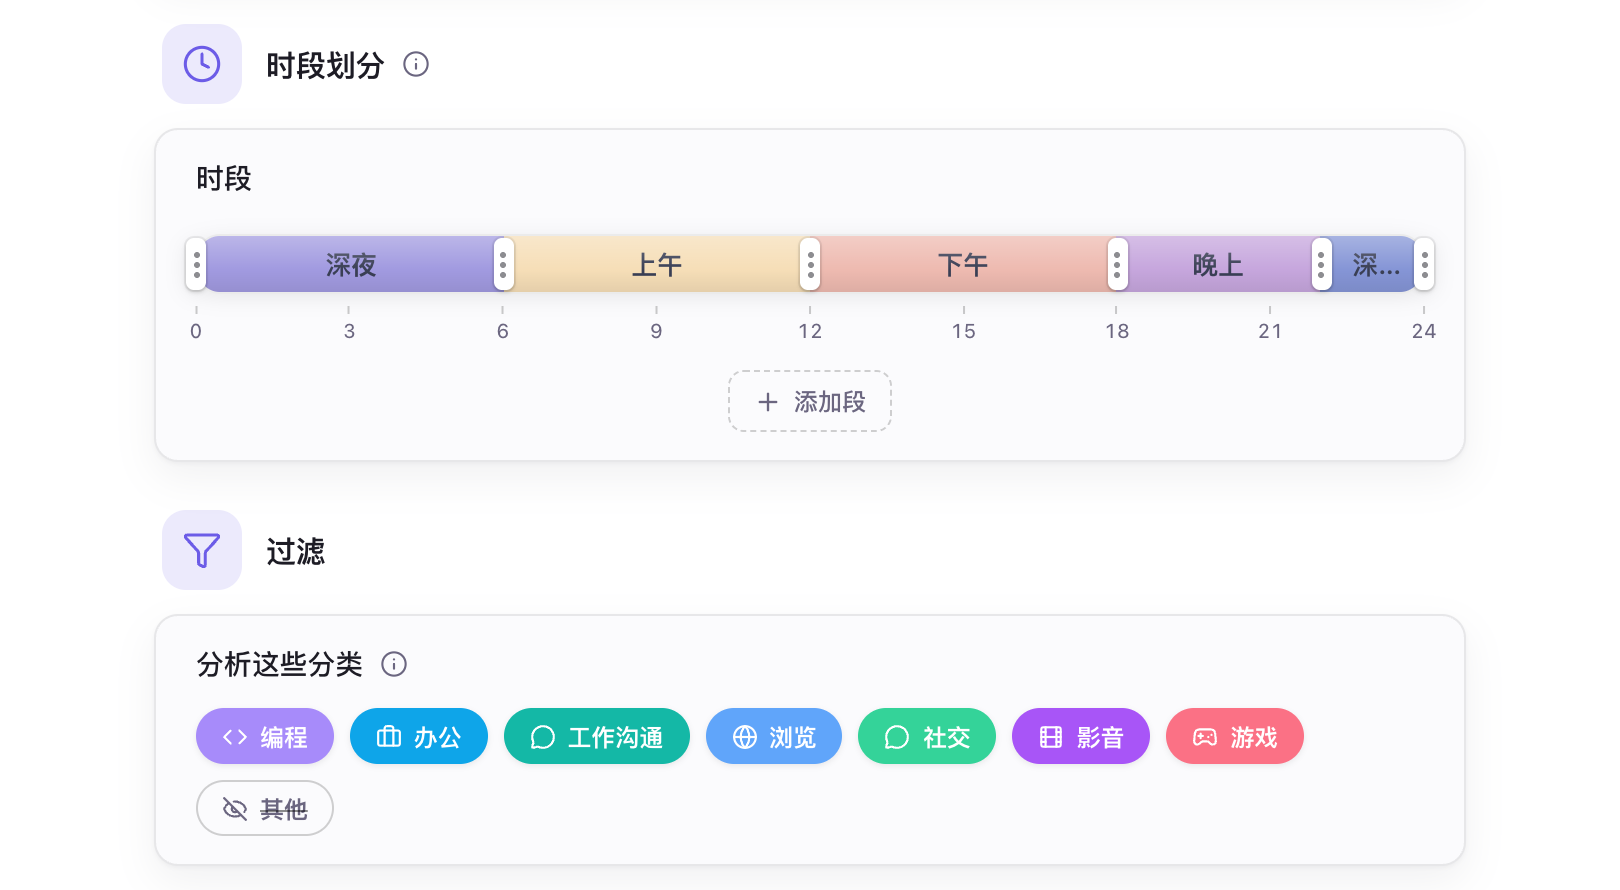Enable the hidden 其他 category chip
Screen dimensions: 1620x890
tap(265, 808)
